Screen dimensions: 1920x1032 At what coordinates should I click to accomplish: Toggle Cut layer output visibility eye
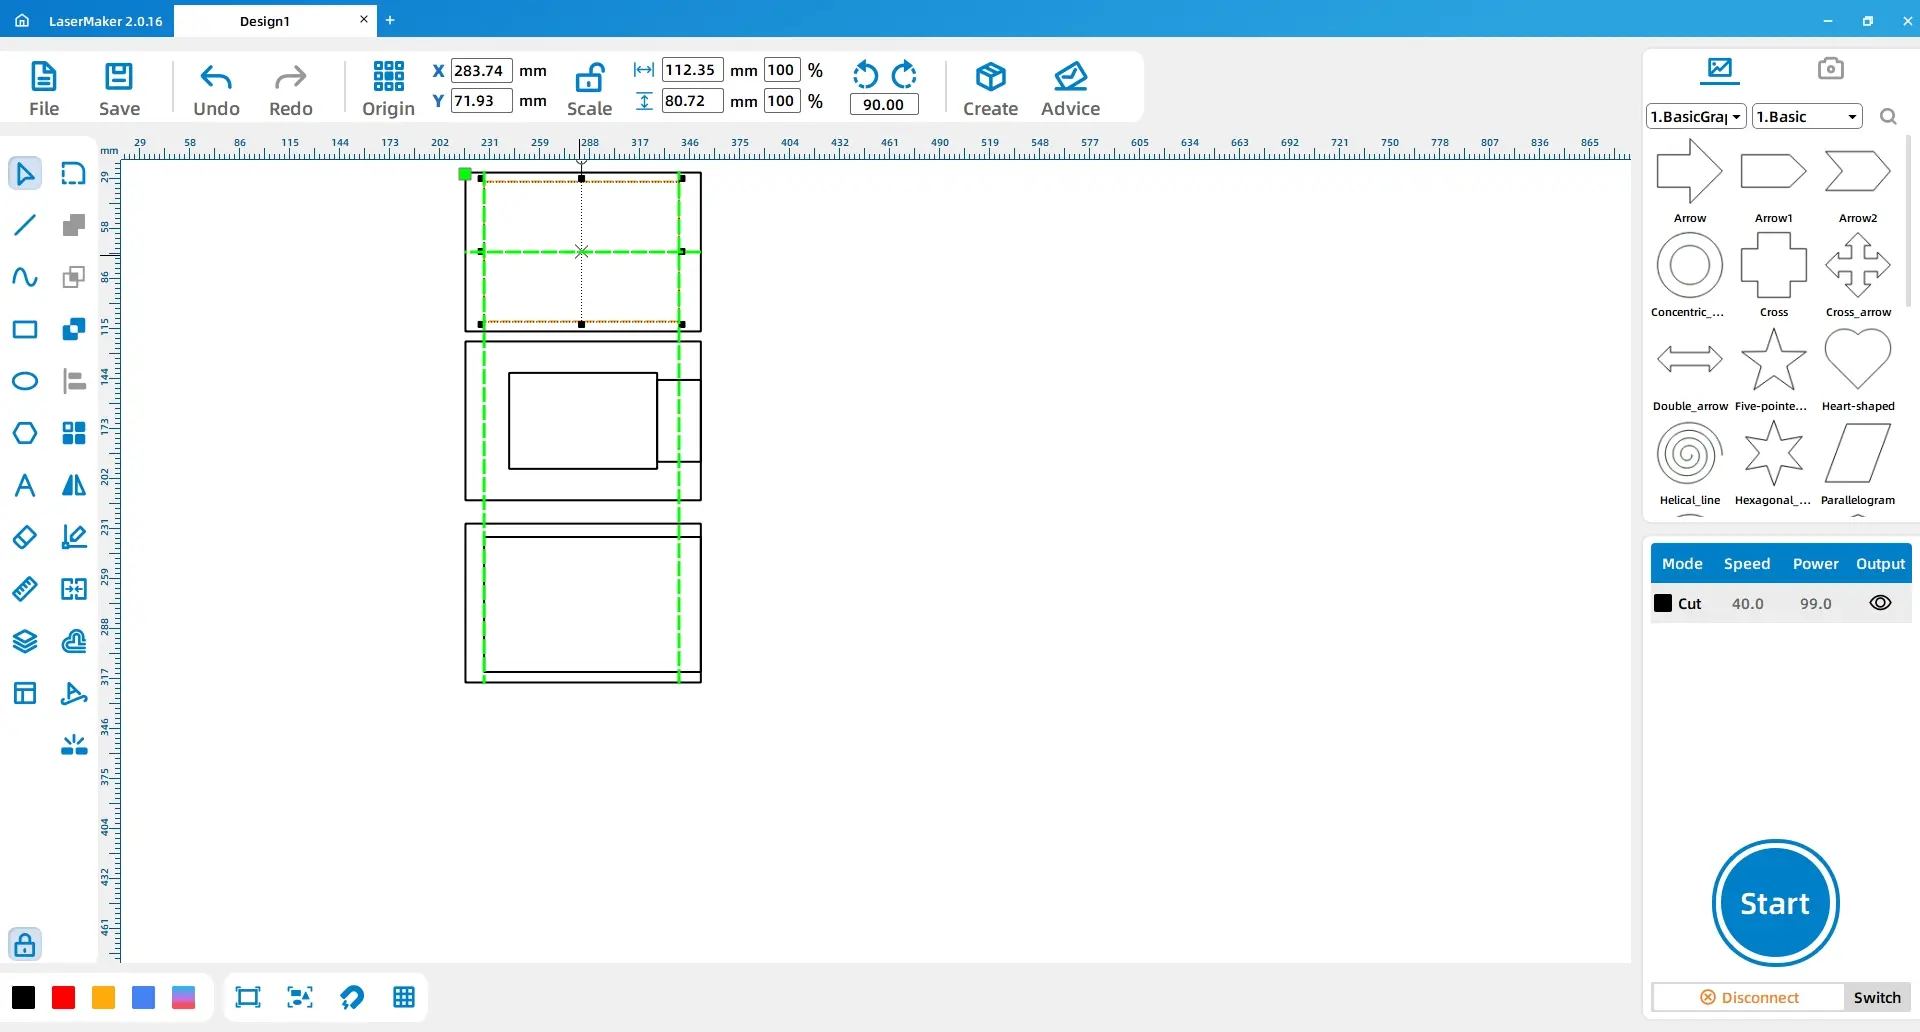click(x=1880, y=603)
